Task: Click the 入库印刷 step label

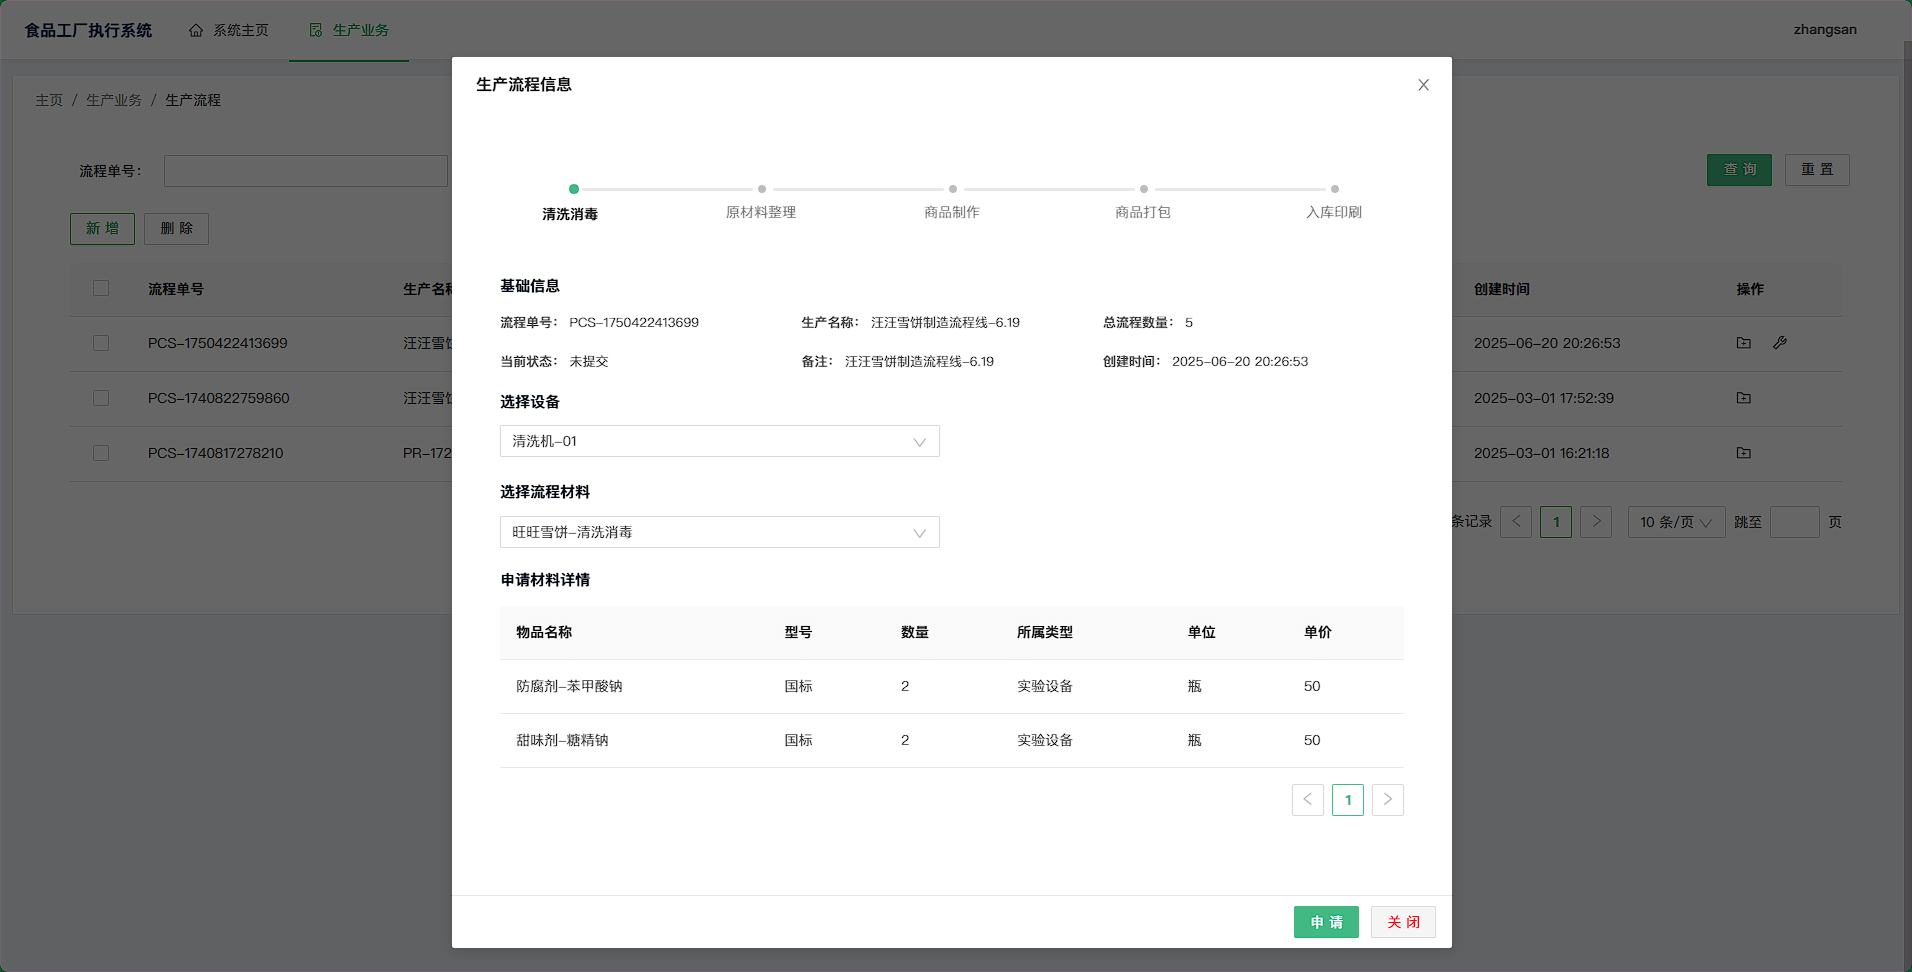Action: (x=1334, y=212)
